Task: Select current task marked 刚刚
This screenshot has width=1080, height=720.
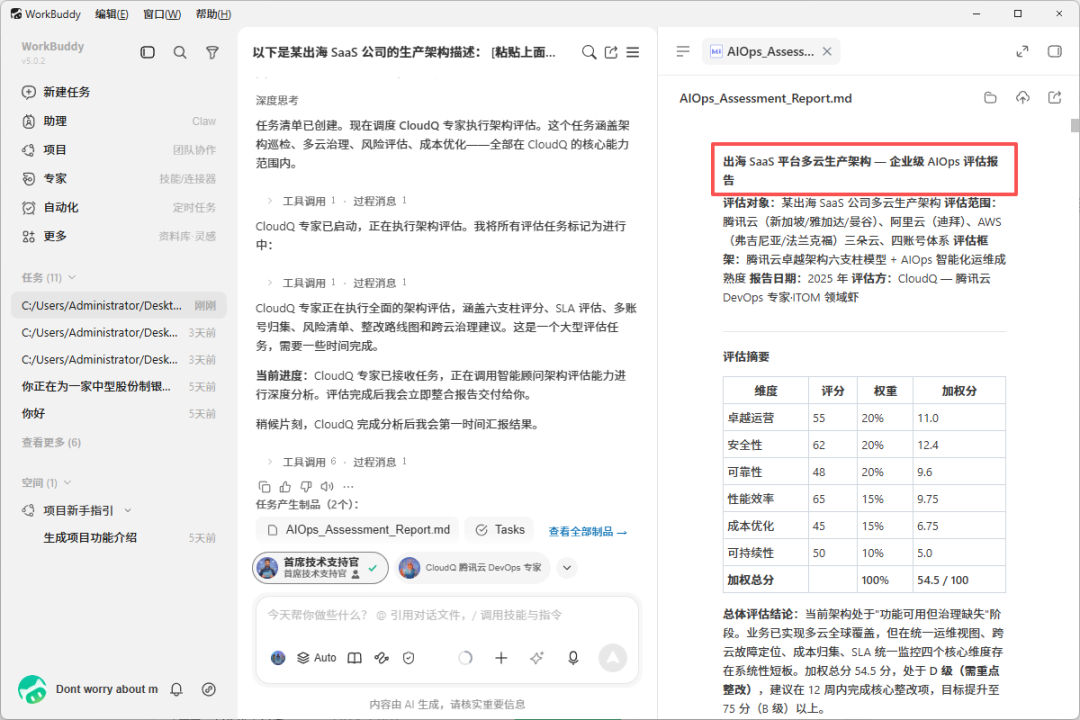Action: click(118, 305)
